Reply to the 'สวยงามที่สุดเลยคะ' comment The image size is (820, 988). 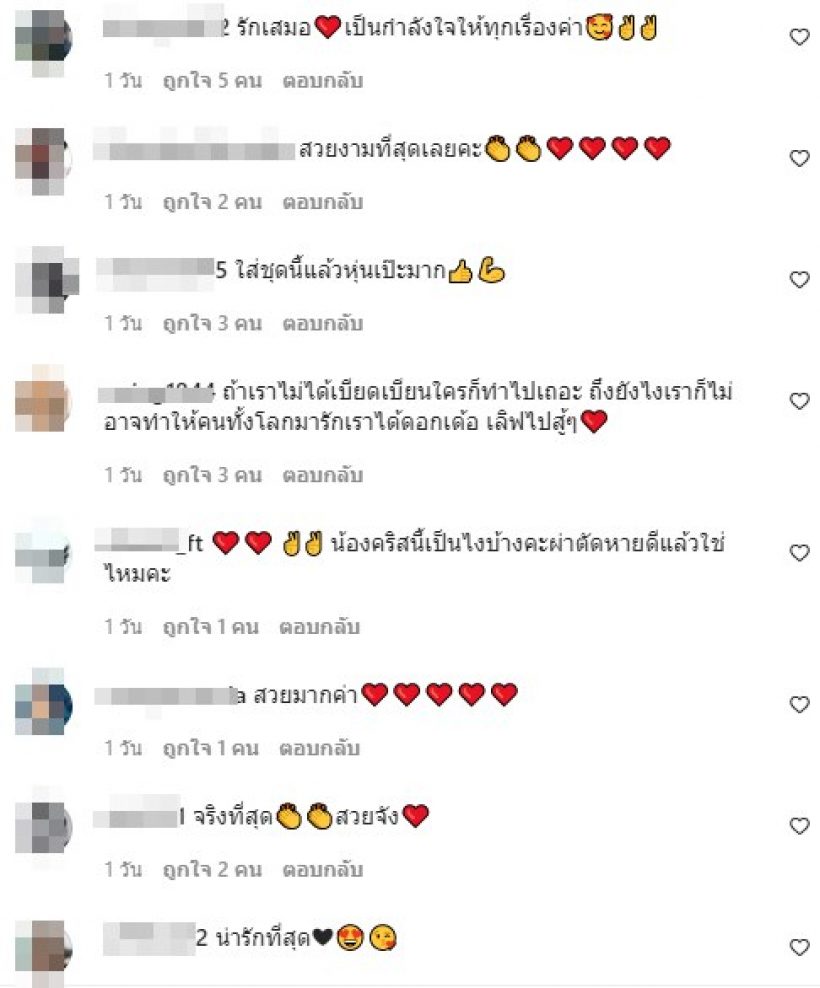[x=323, y=202]
